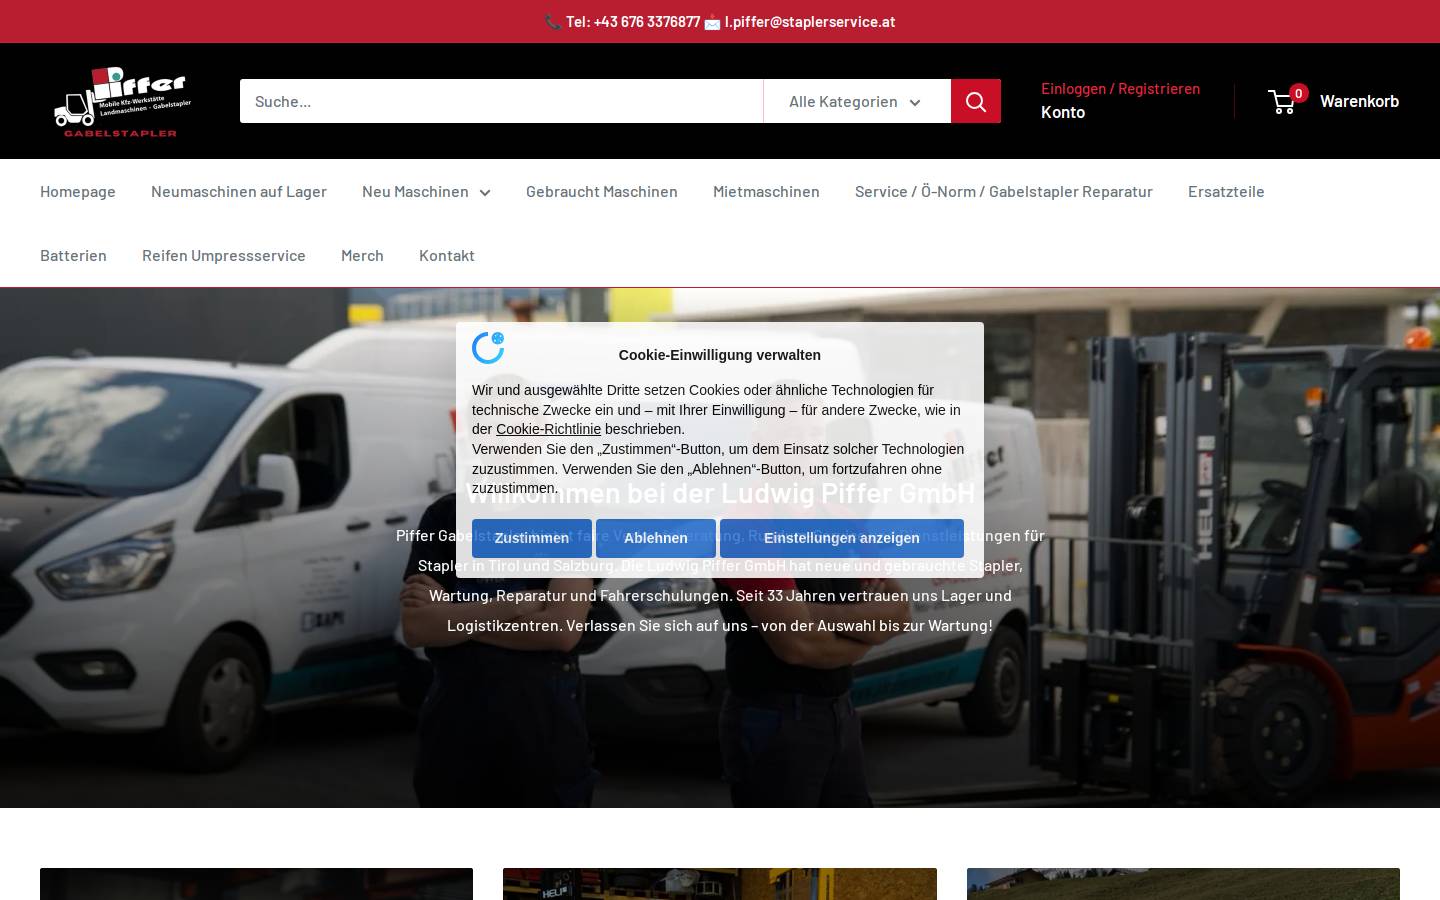Click Warenkorb text link
This screenshot has width=1440, height=900.
1359,101
